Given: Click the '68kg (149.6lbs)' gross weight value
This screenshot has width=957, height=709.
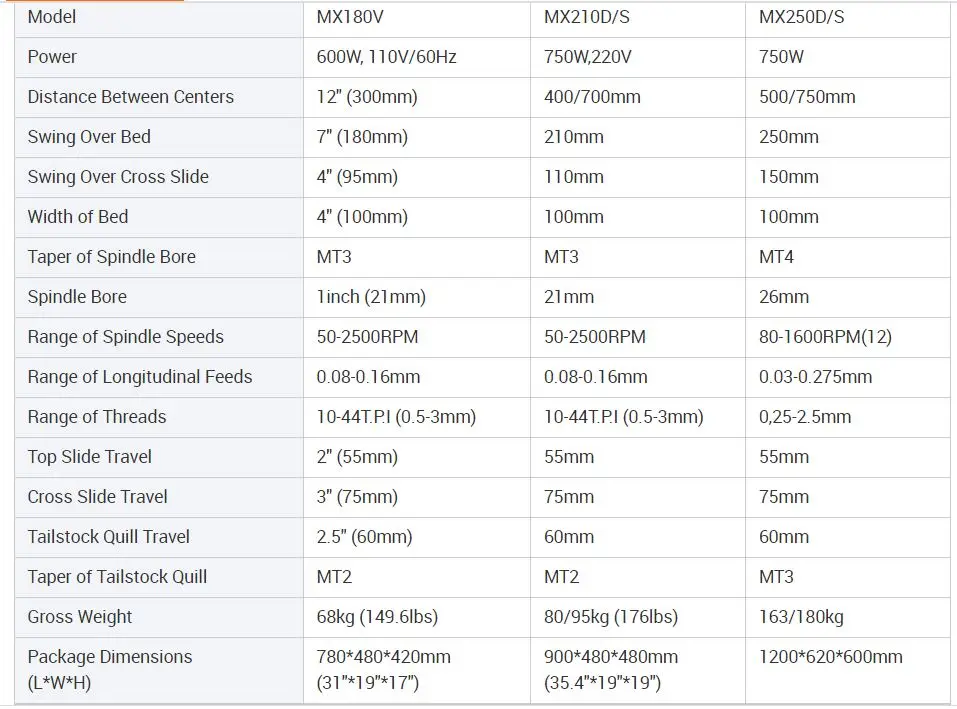Looking at the screenshot, I should pos(377,617).
